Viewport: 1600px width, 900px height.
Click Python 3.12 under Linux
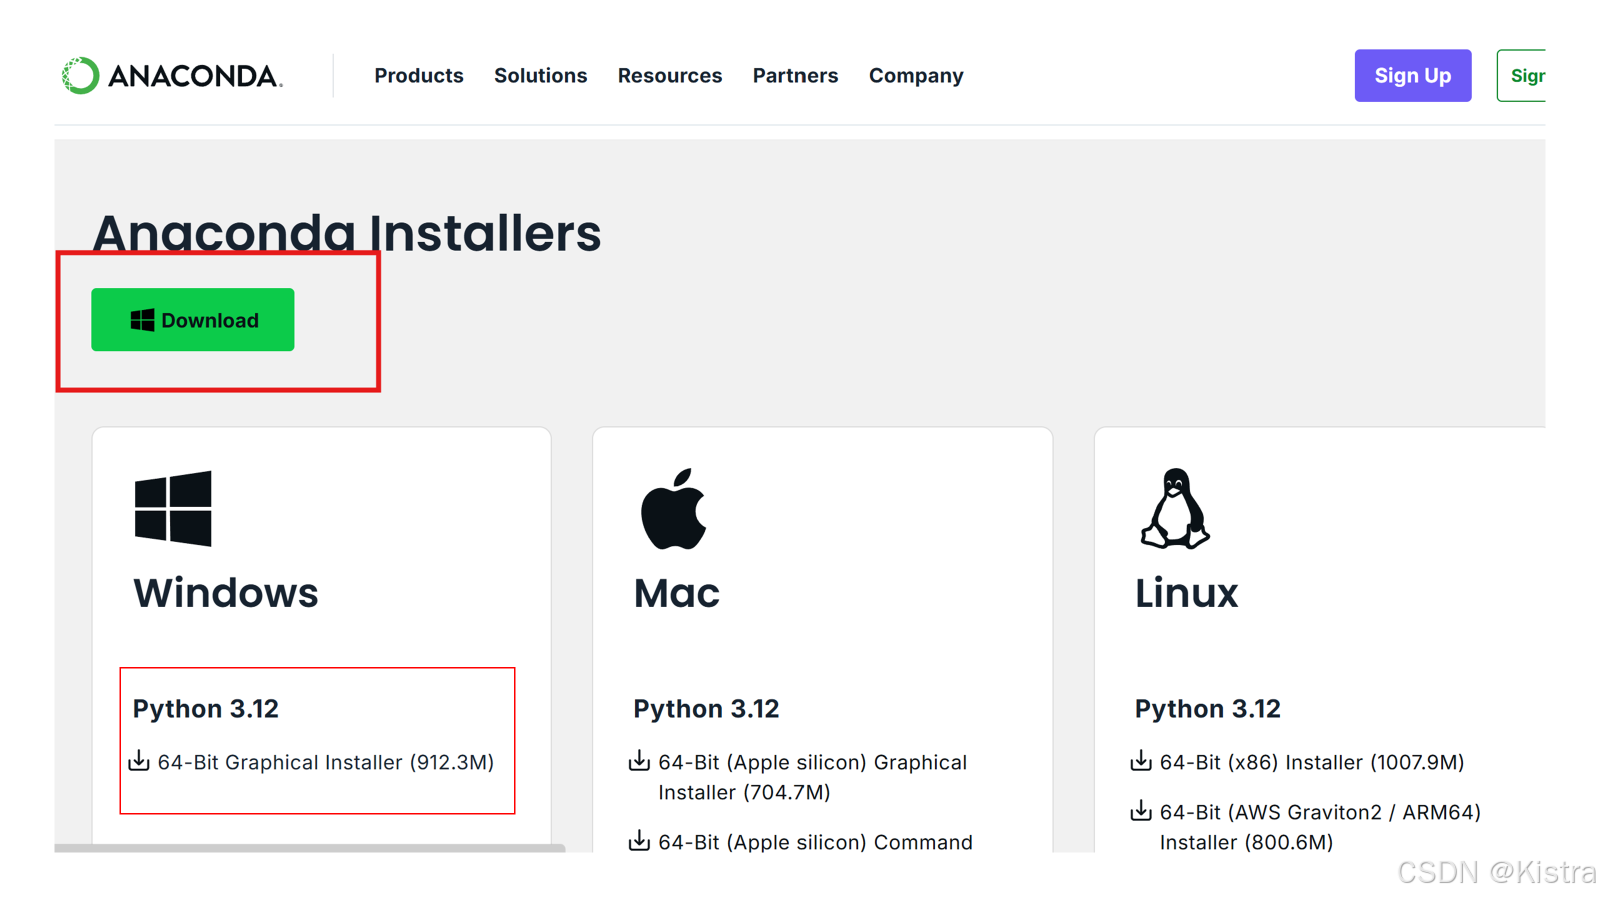point(1208,709)
